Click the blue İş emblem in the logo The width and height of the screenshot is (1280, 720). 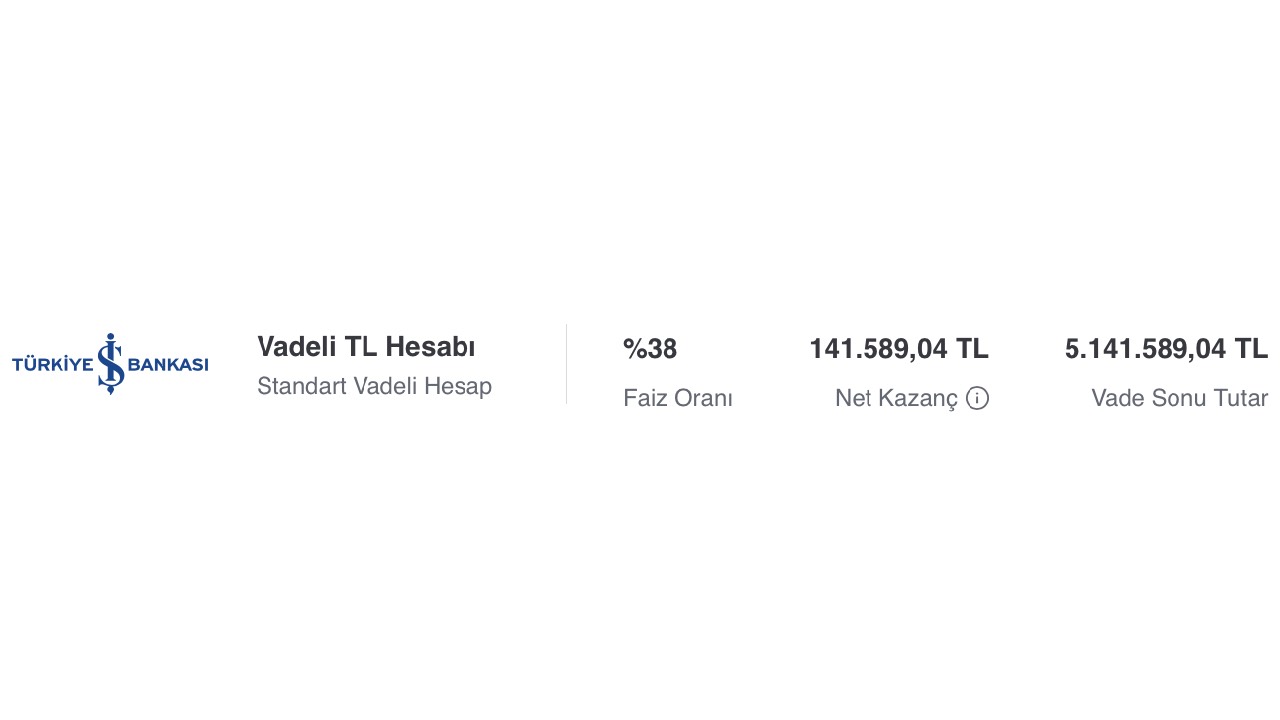(x=111, y=363)
